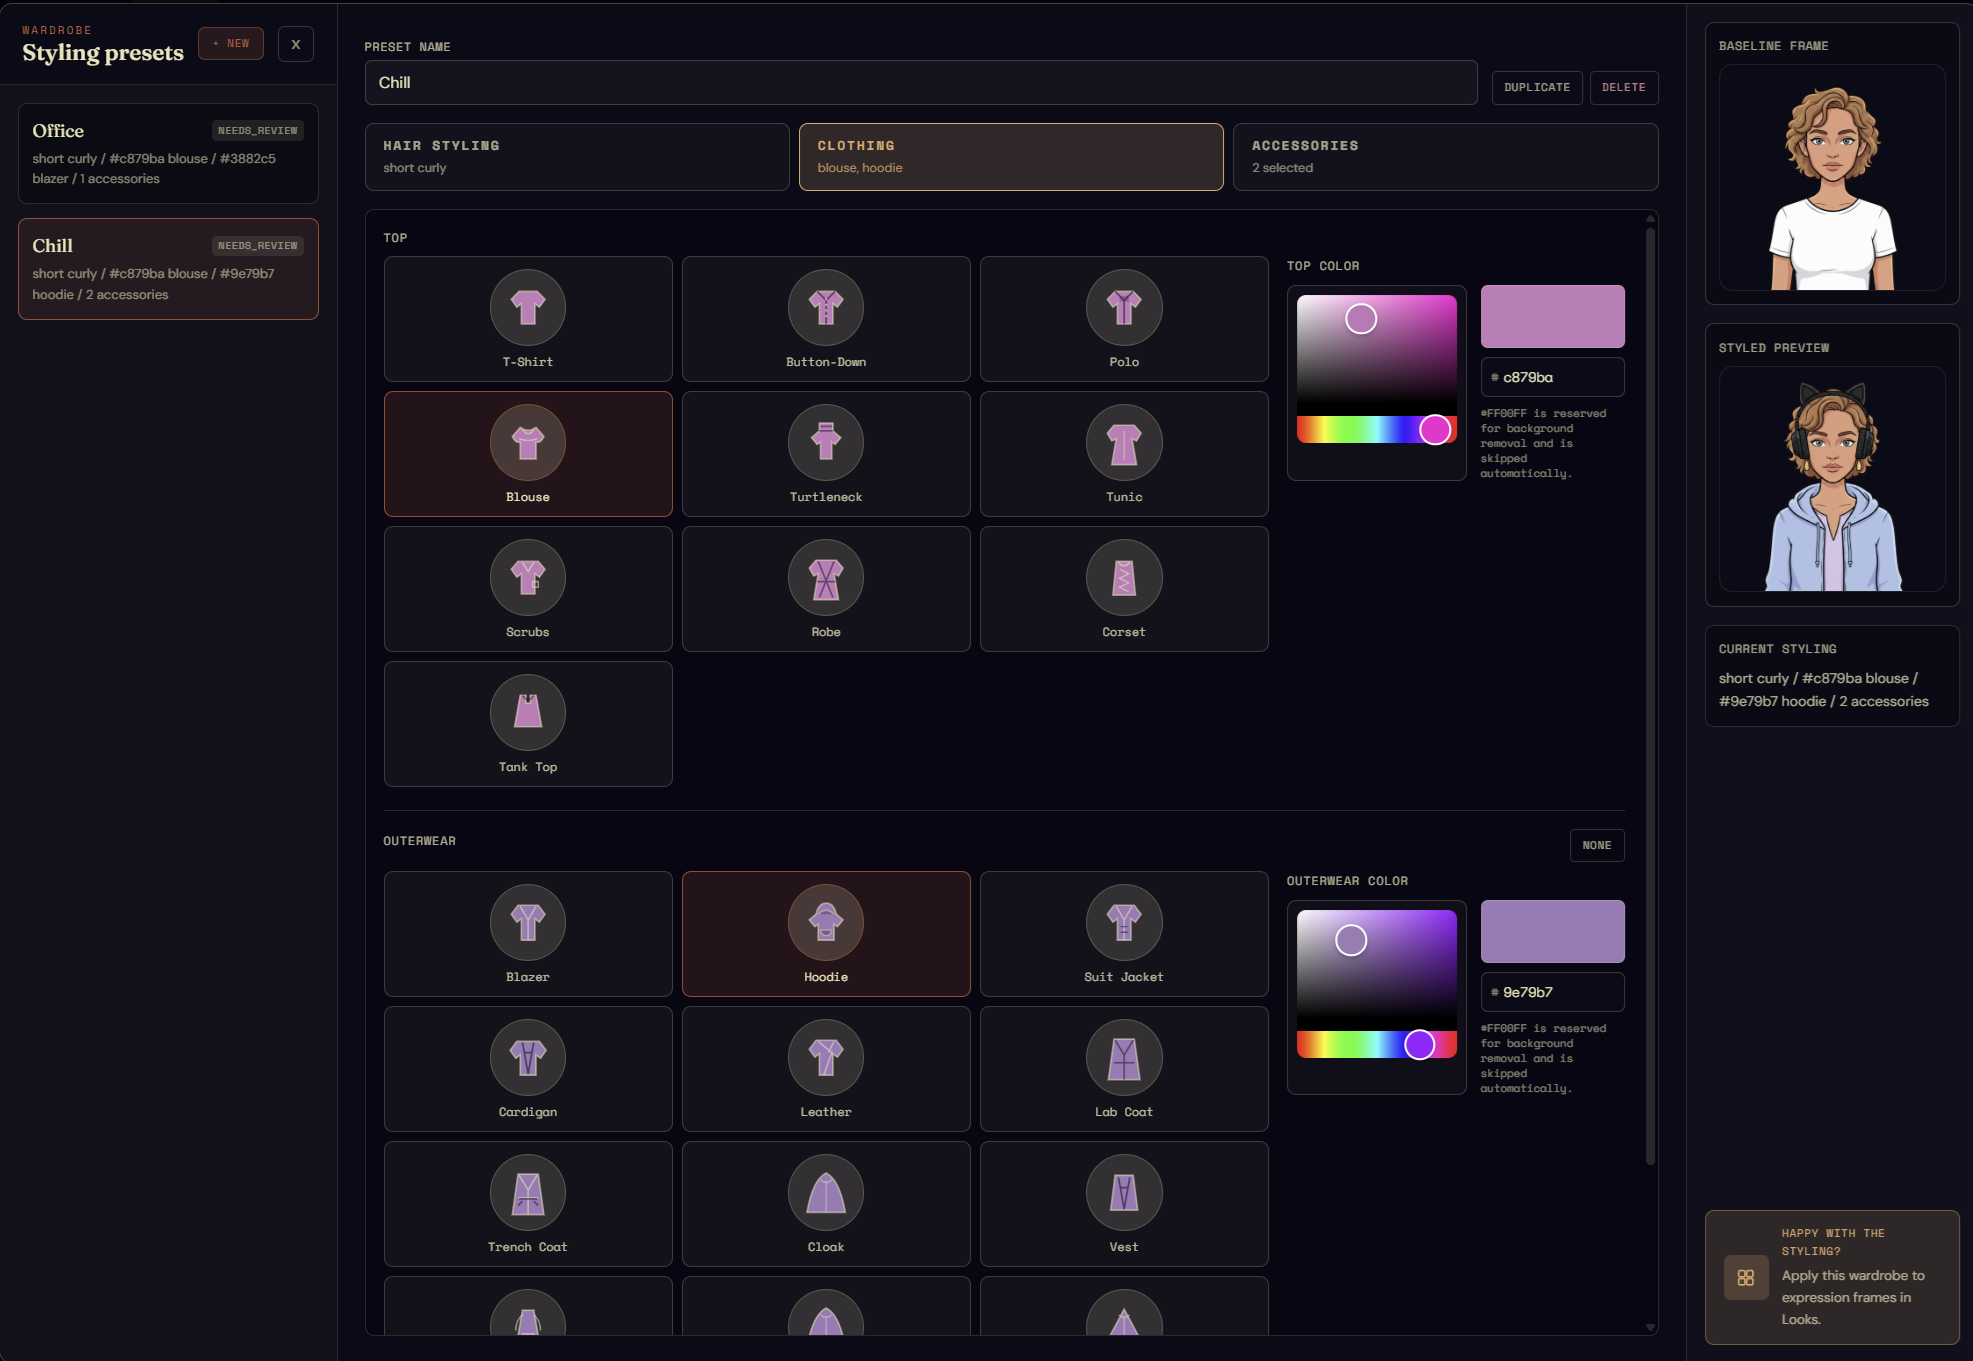The width and height of the screenshot is (1973, 1361).
Task: Choose the Robe top icon
Action: 826,577
